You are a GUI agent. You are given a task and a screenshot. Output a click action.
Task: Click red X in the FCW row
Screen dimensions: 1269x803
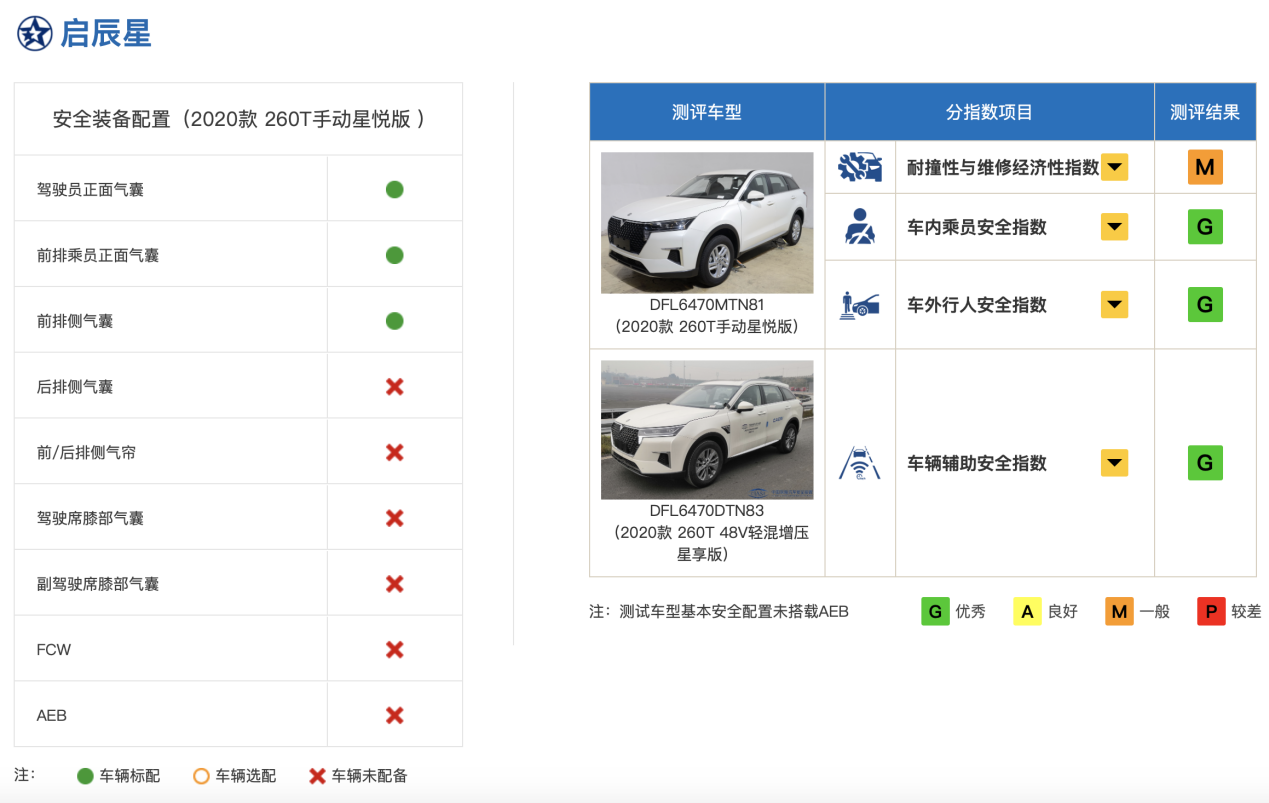394,649
